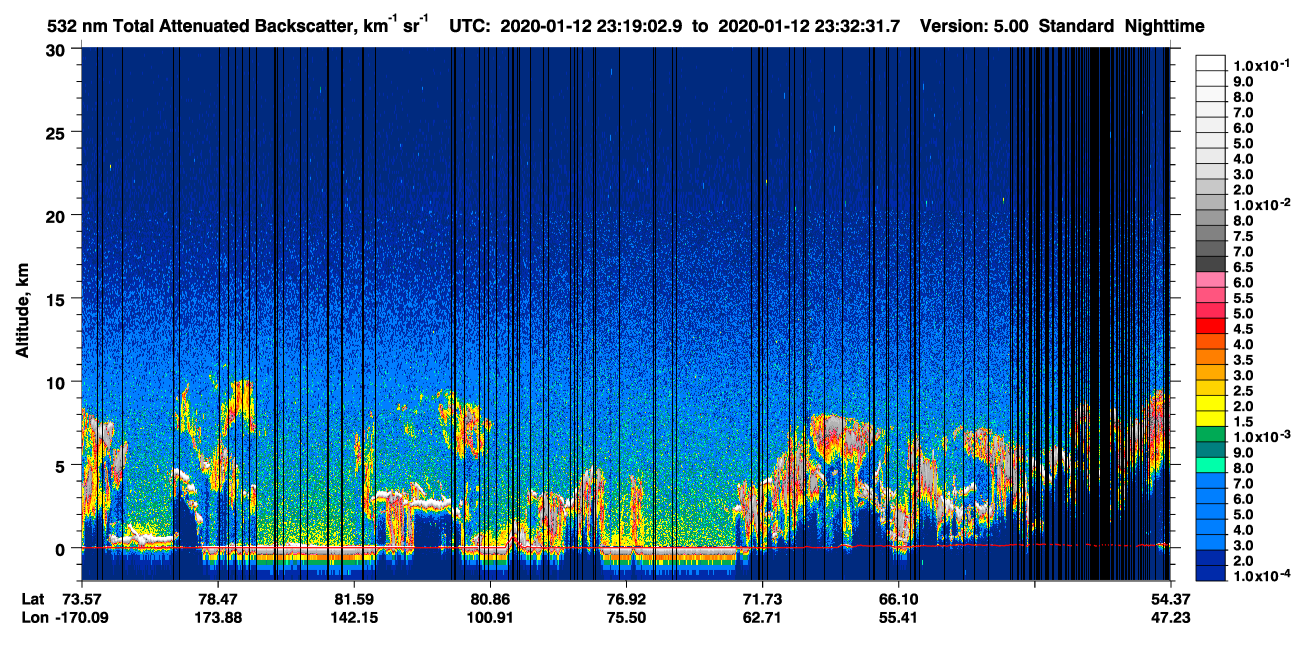Click longitude value 173.88

(x=218, y=617)
